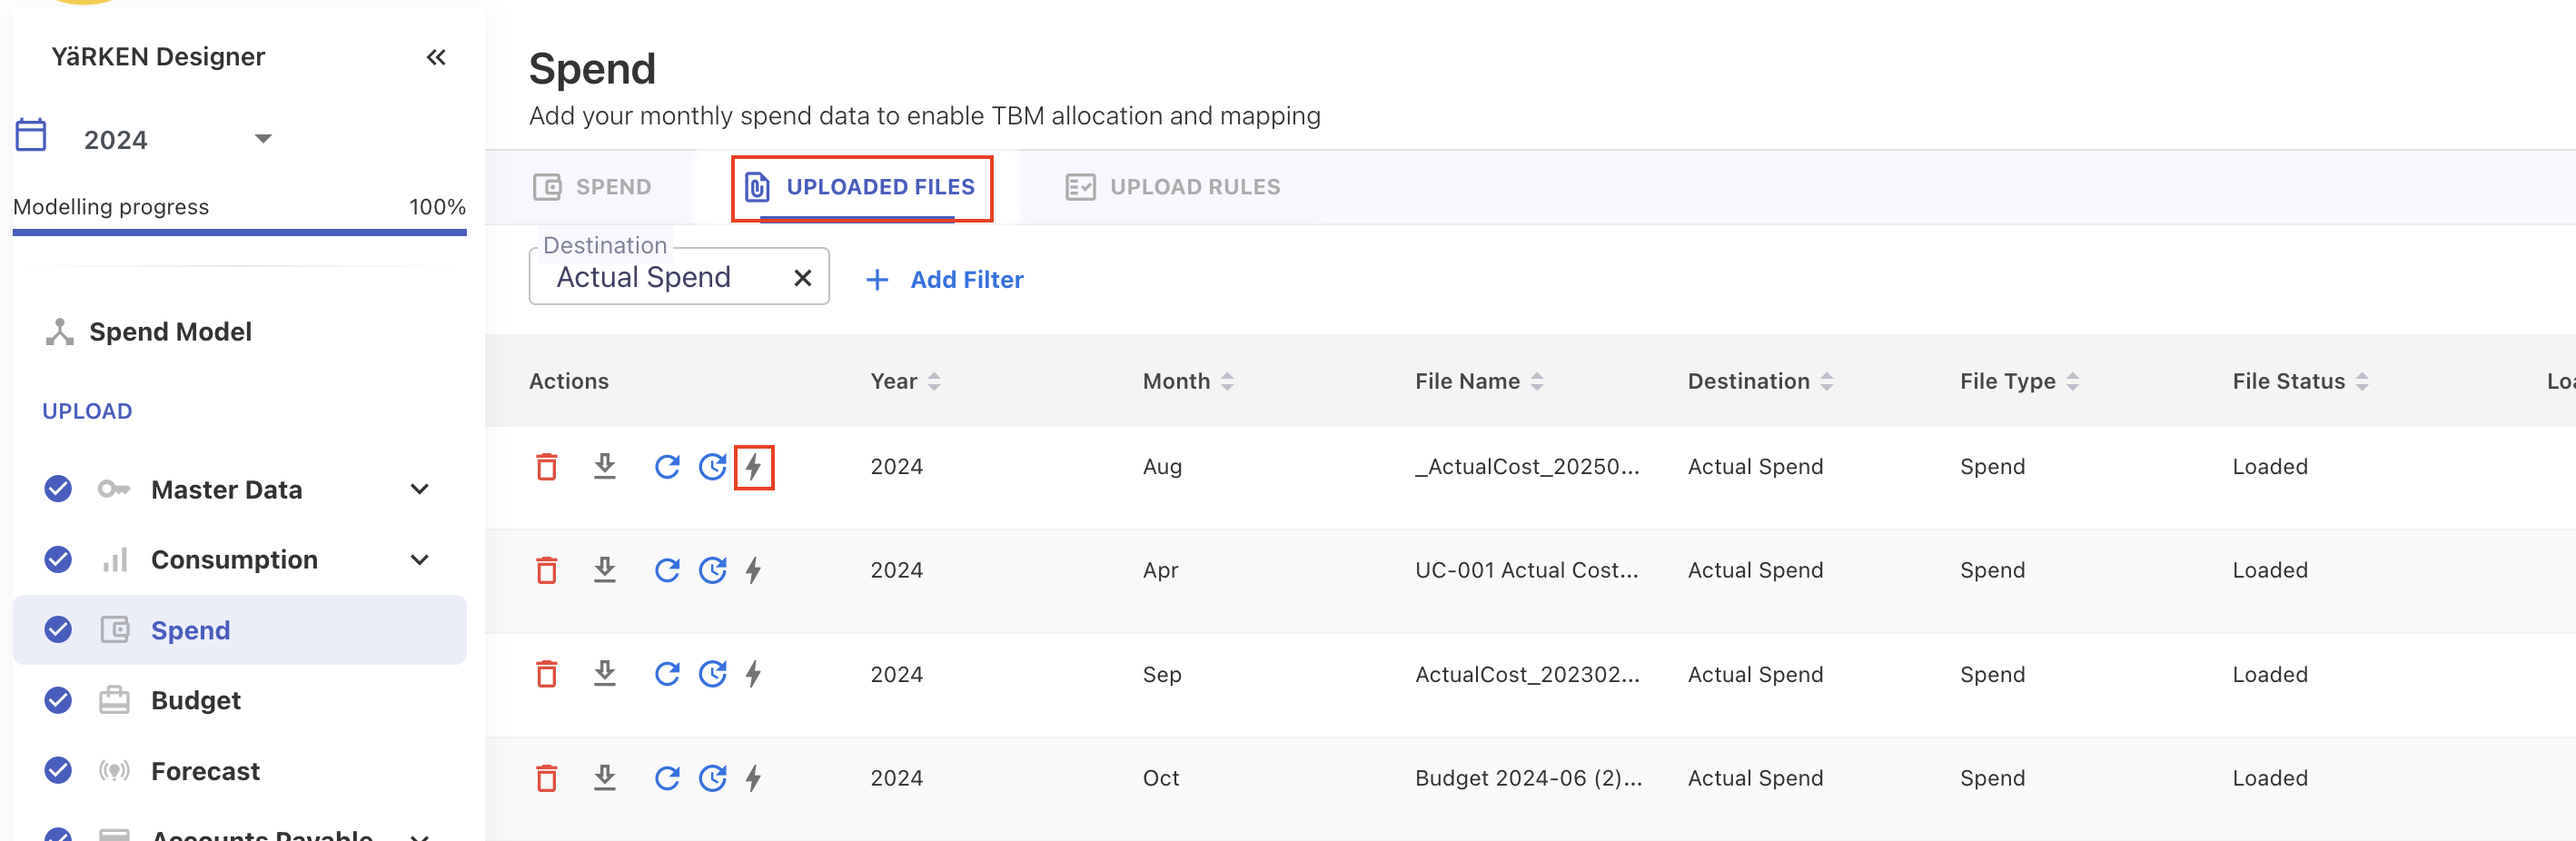The image size is (2576, 841).
Task: Click the Budget briefcase icon in sidebar
Action: (114, 700)
